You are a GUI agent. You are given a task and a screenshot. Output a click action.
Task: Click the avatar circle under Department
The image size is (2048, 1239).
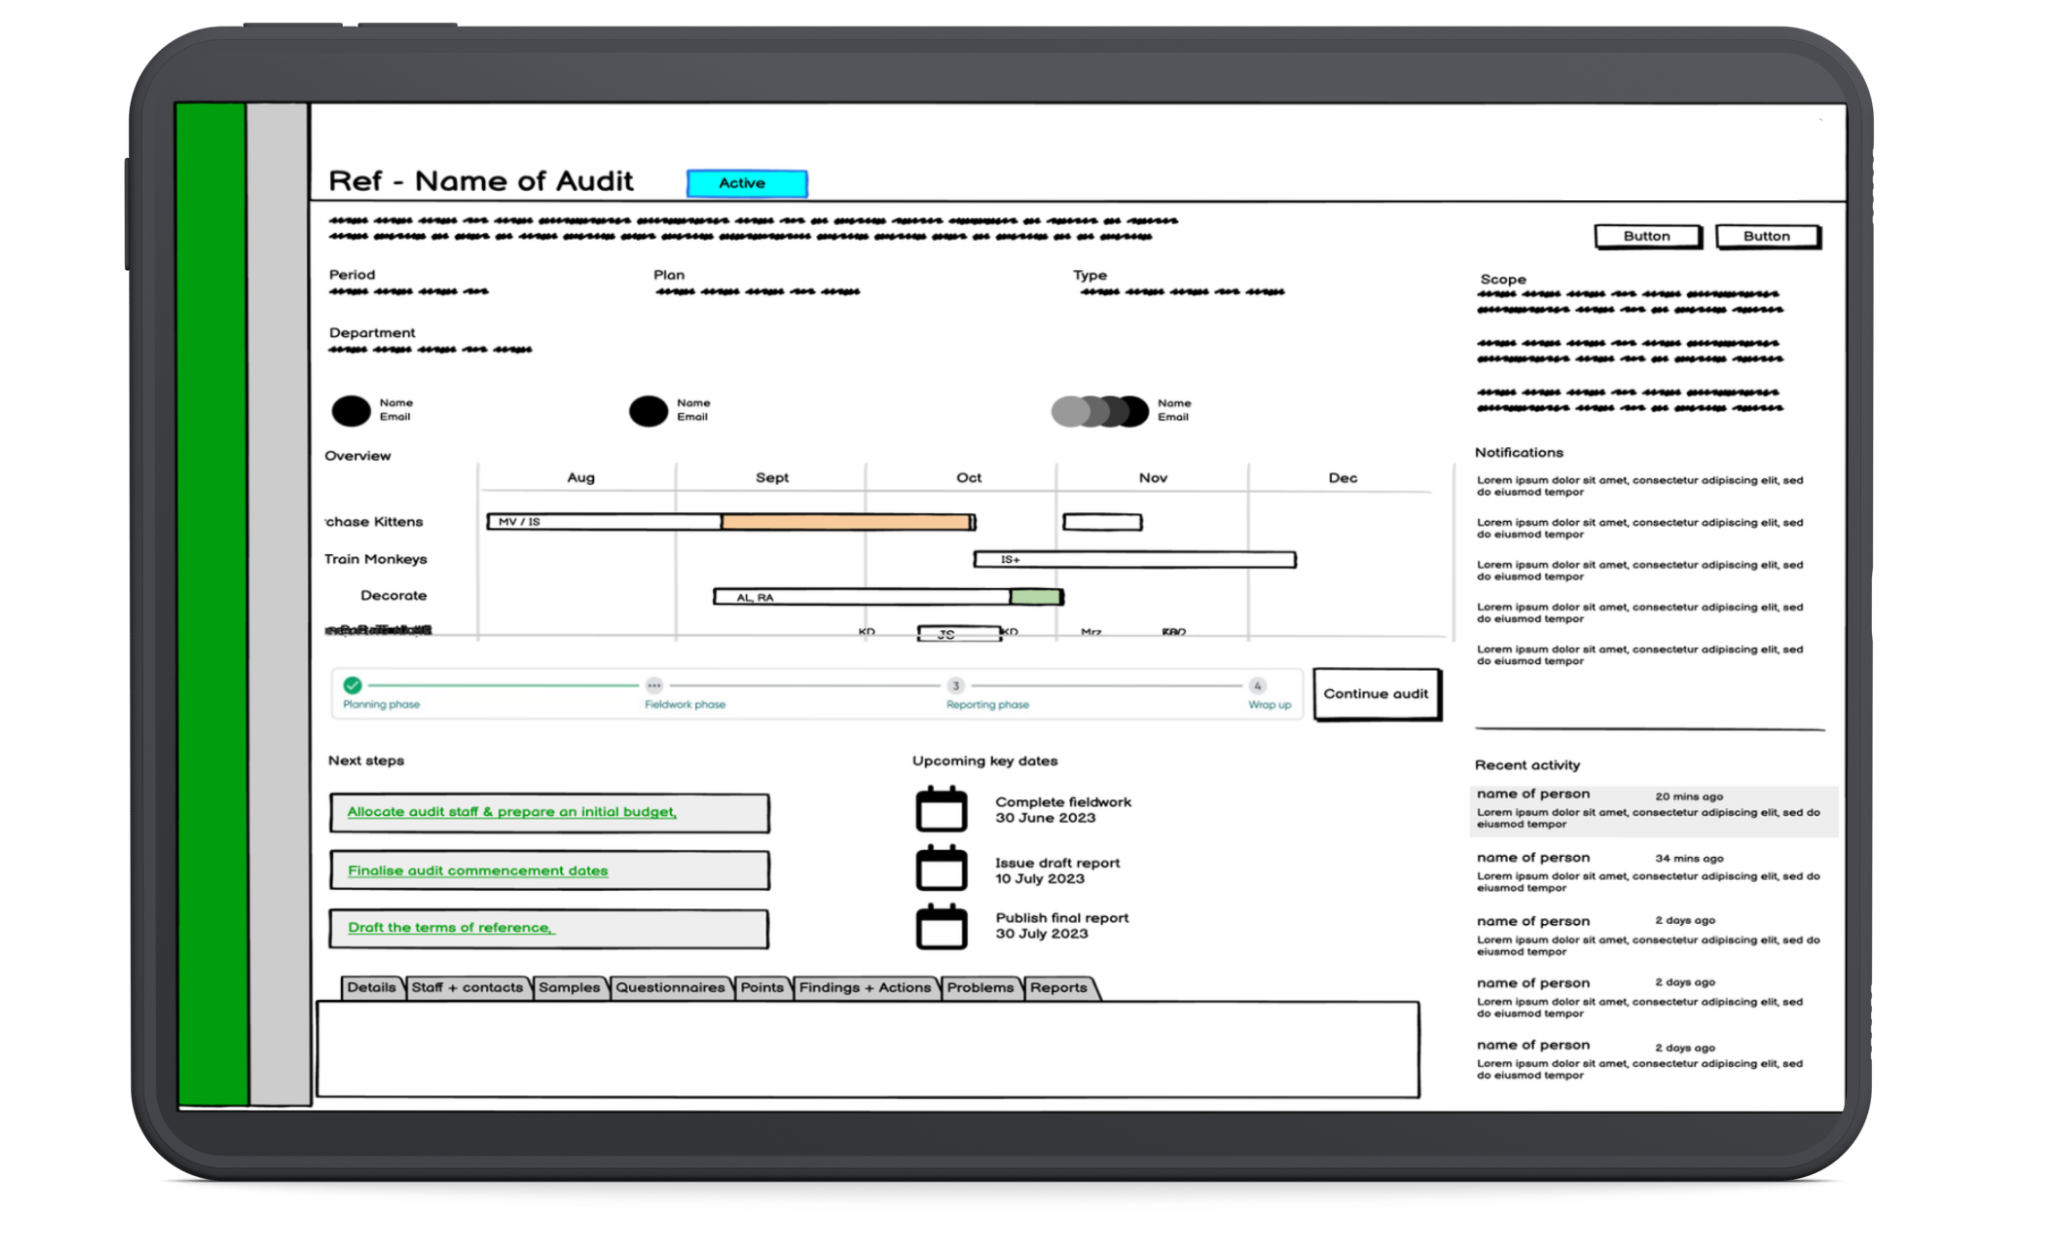tap(351, 411)
